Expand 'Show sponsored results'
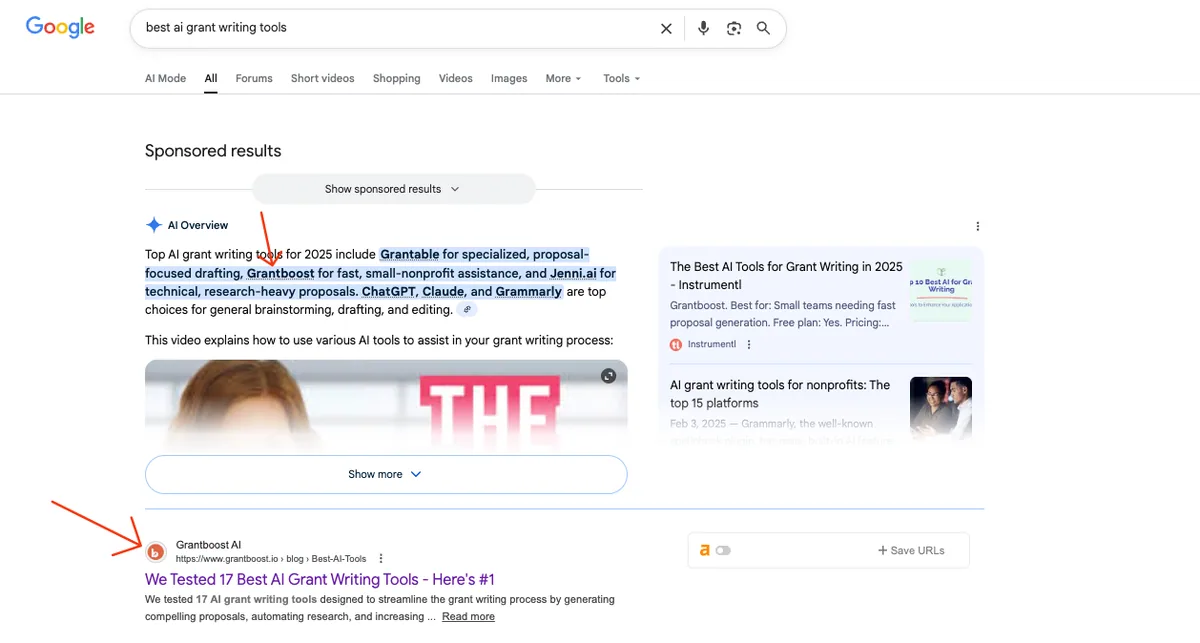1200x643 pixels. click(x=393, y=189)
